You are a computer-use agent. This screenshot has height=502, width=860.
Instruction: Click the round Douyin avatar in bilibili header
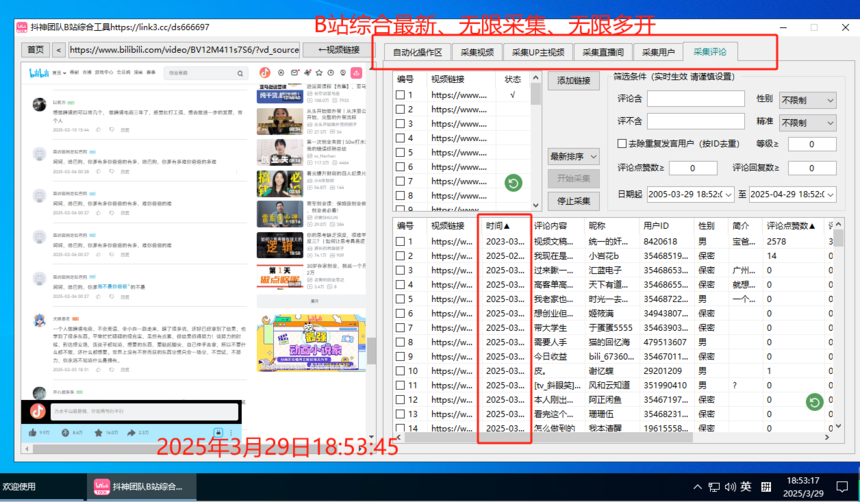coord(265,72)
